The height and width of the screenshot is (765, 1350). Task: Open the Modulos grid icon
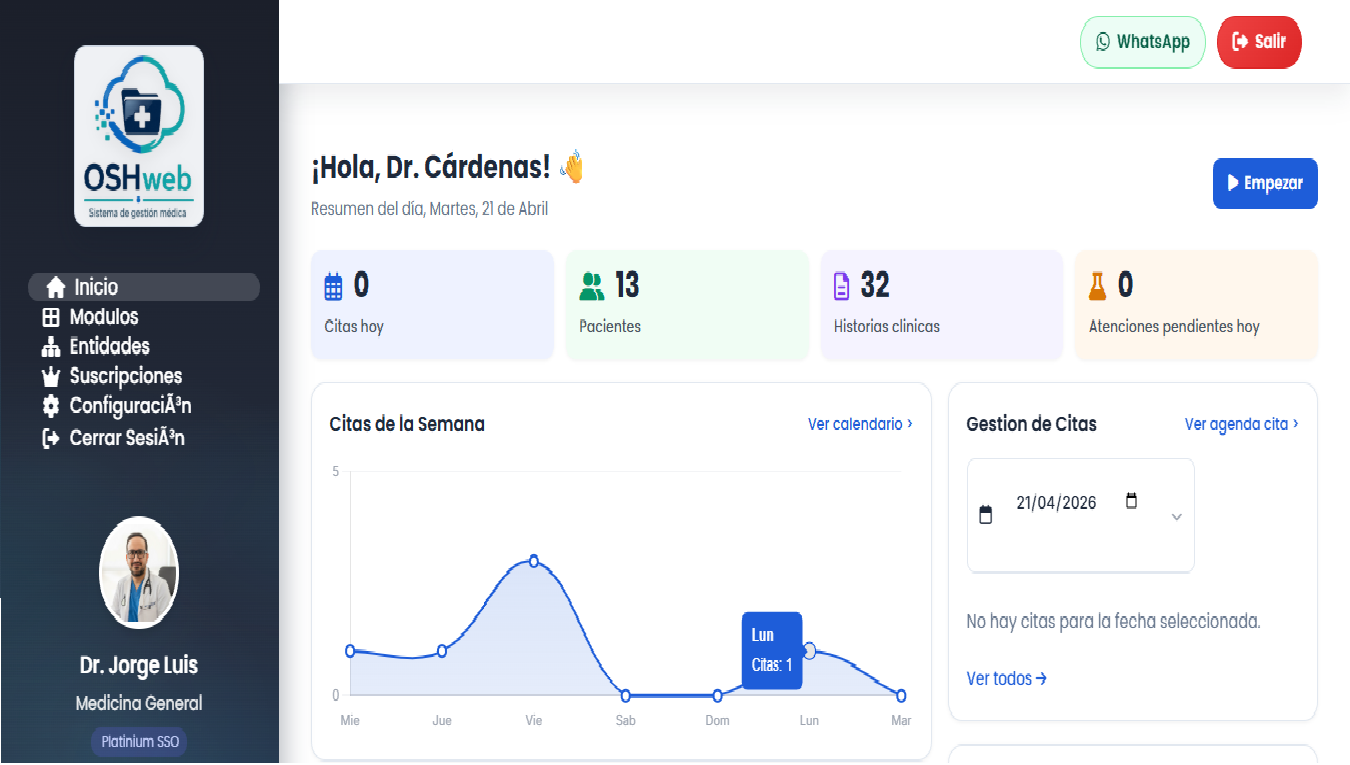pyautogui.click(x=51, y=318)
